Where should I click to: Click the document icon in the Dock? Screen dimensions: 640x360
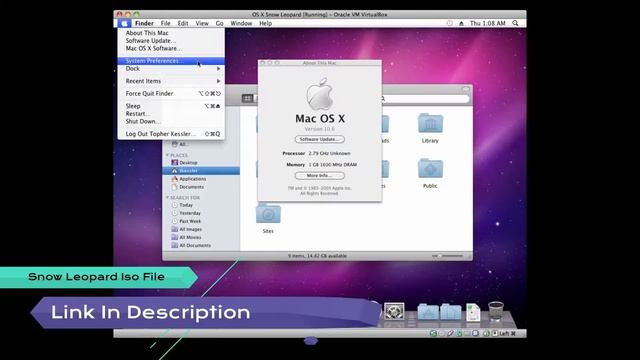click(473, 312)
